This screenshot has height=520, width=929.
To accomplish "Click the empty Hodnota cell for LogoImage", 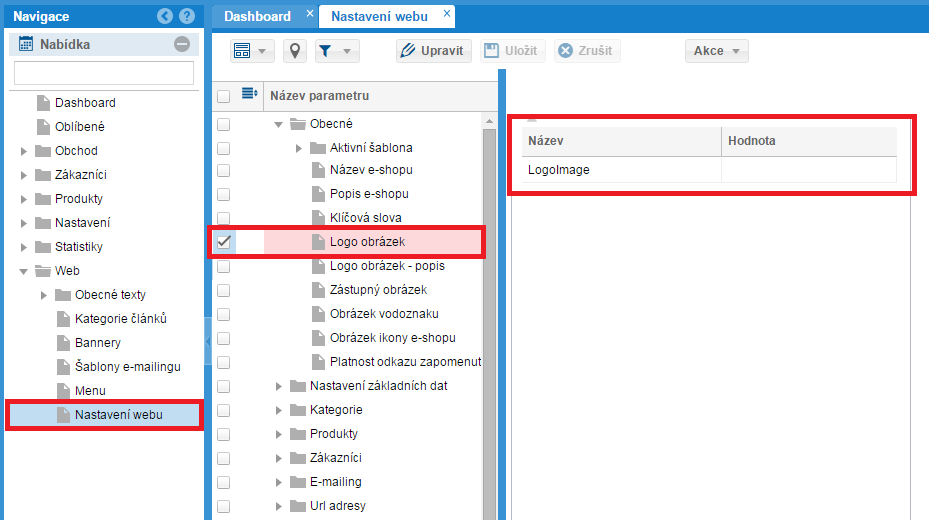I will (x=809, y=170).
